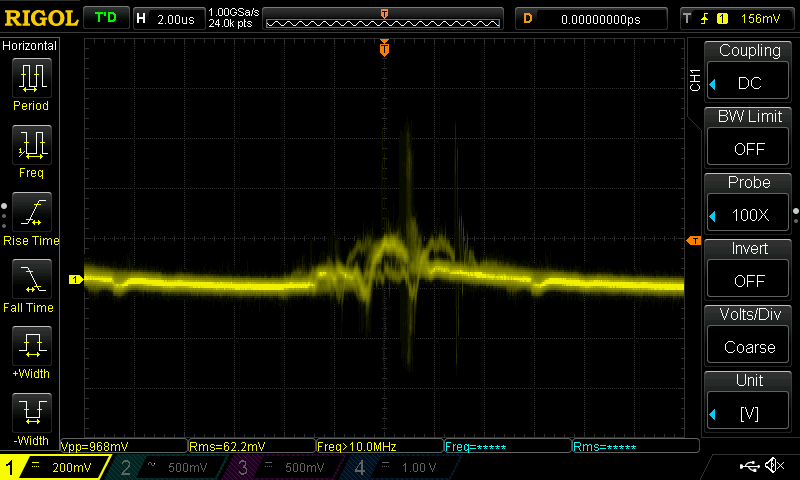Click the H 2.00us timebase readout
800x480 pixels.
(x=169, y=19)
